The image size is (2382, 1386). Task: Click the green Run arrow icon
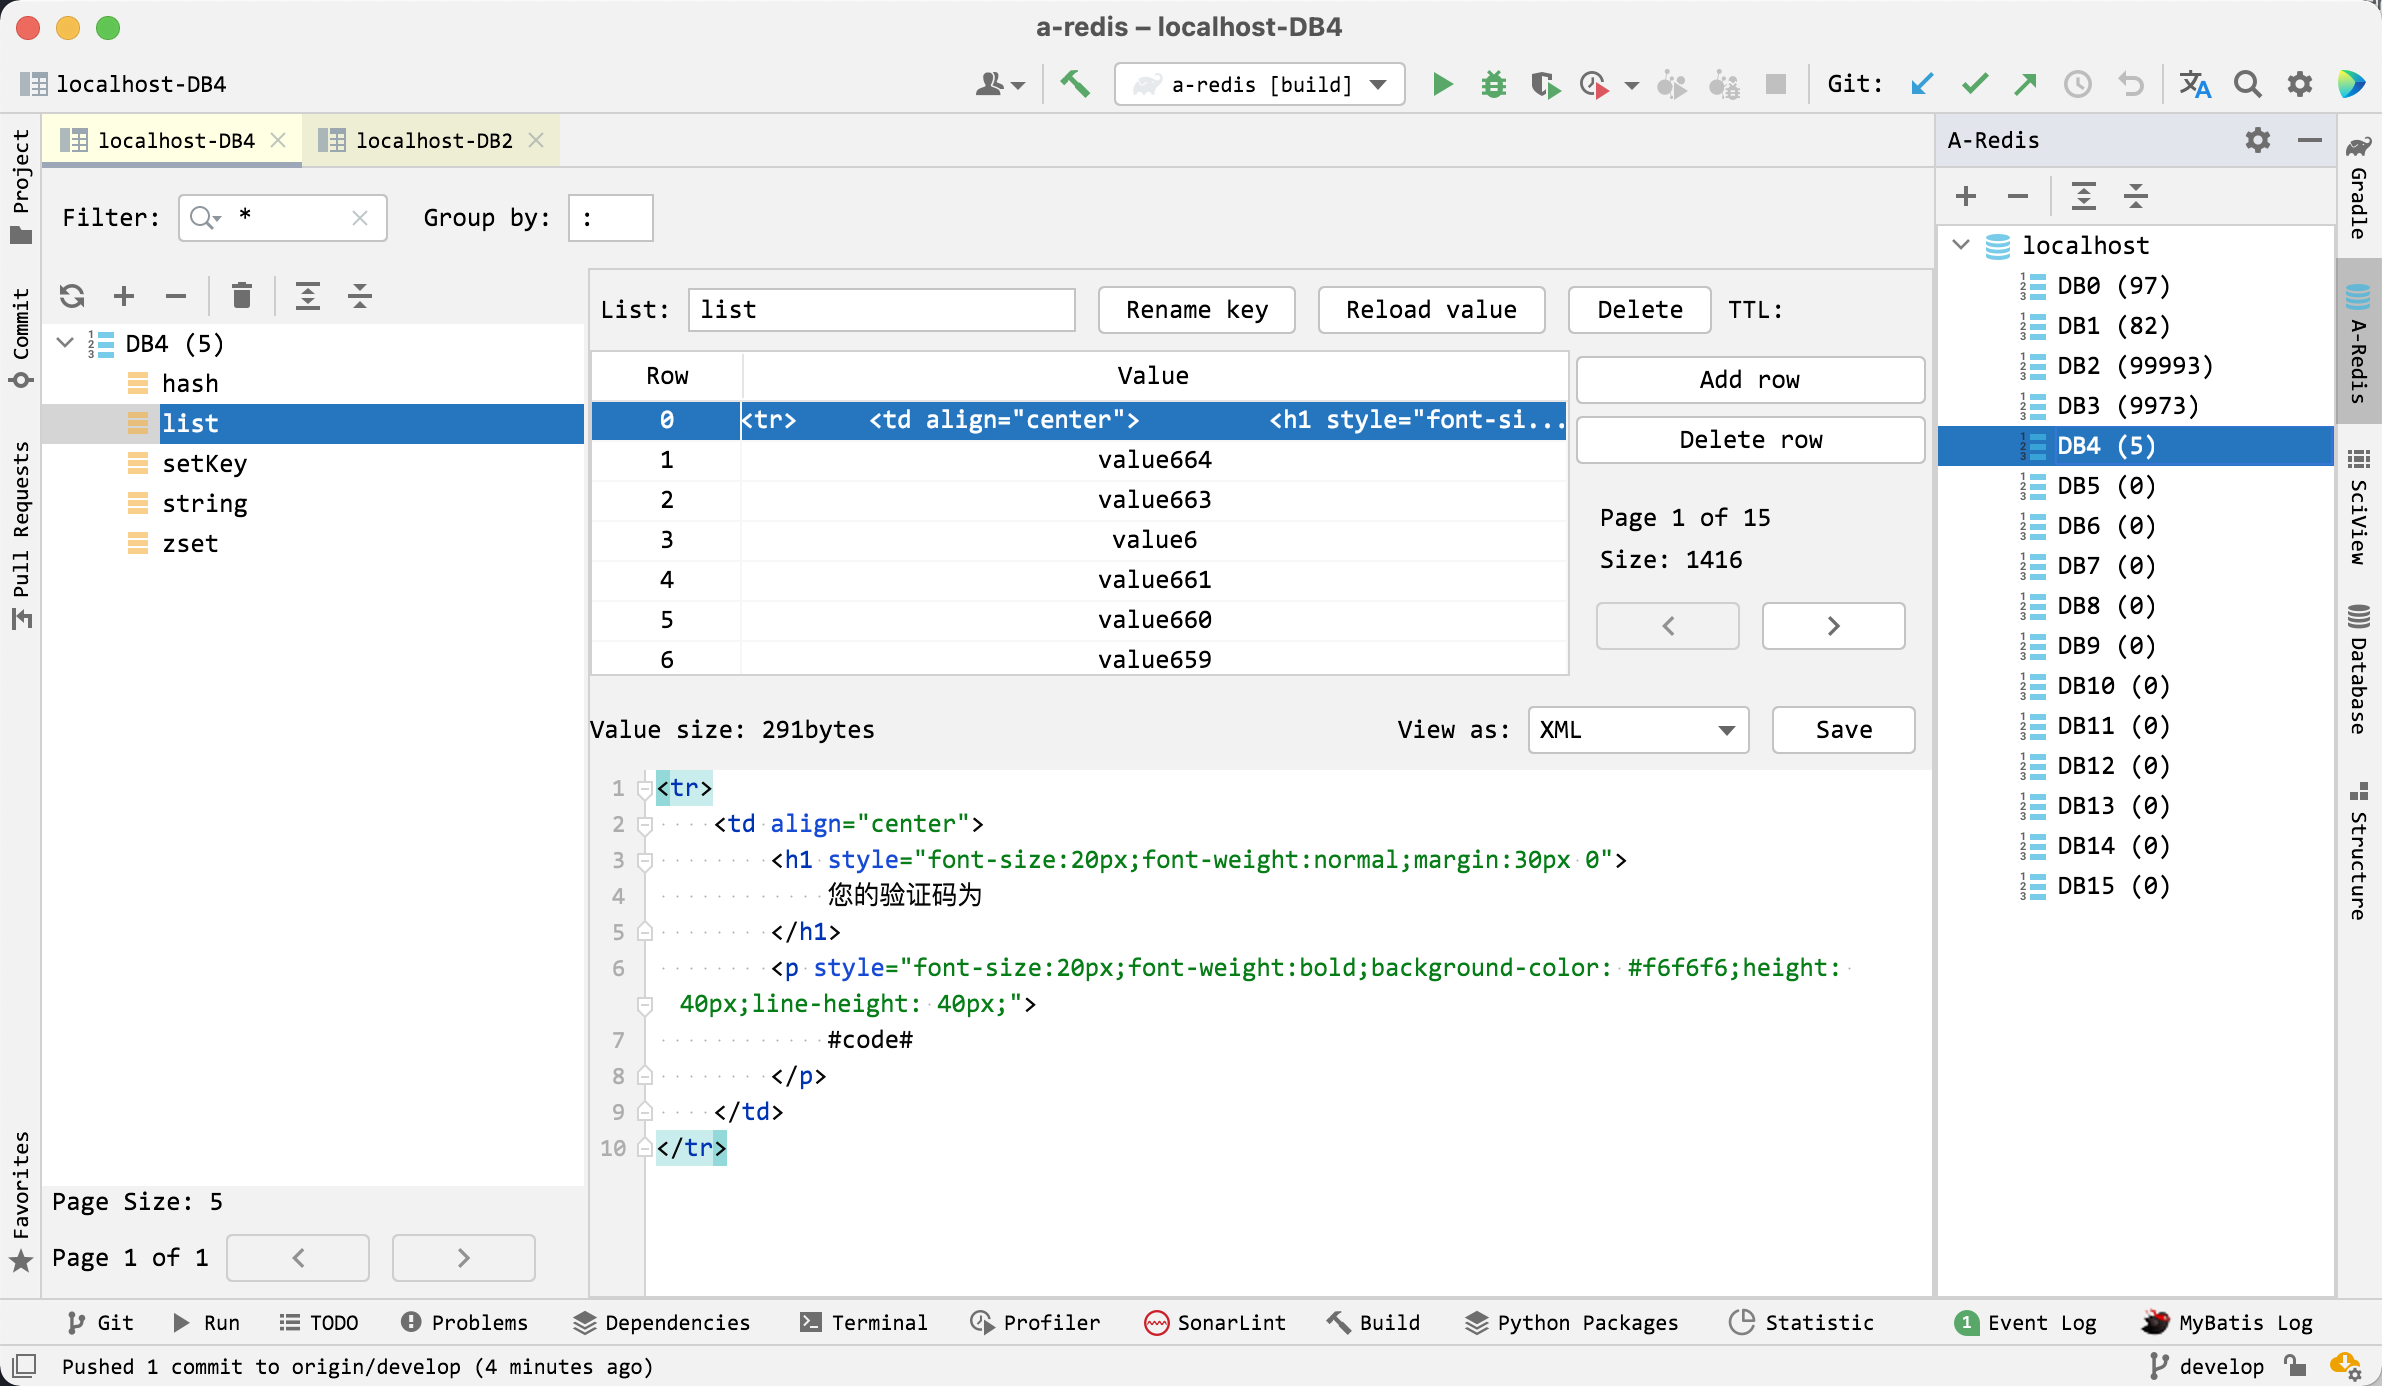(1441, 85)
